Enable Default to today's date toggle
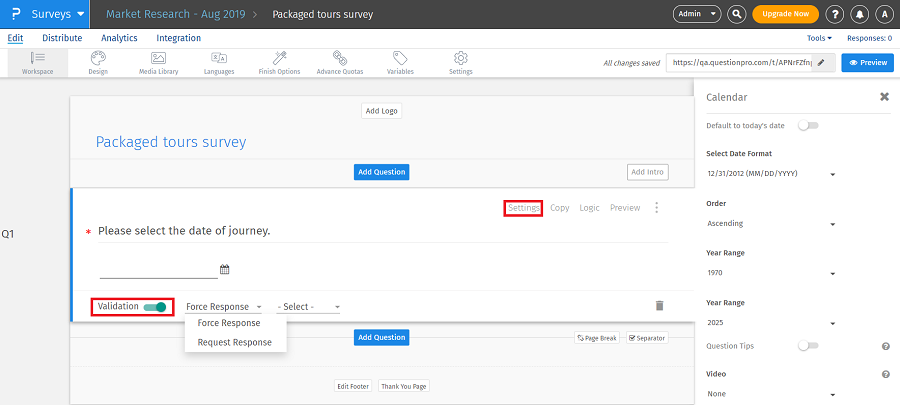Viewport: 900px width, 405px height. click(808, 125)
